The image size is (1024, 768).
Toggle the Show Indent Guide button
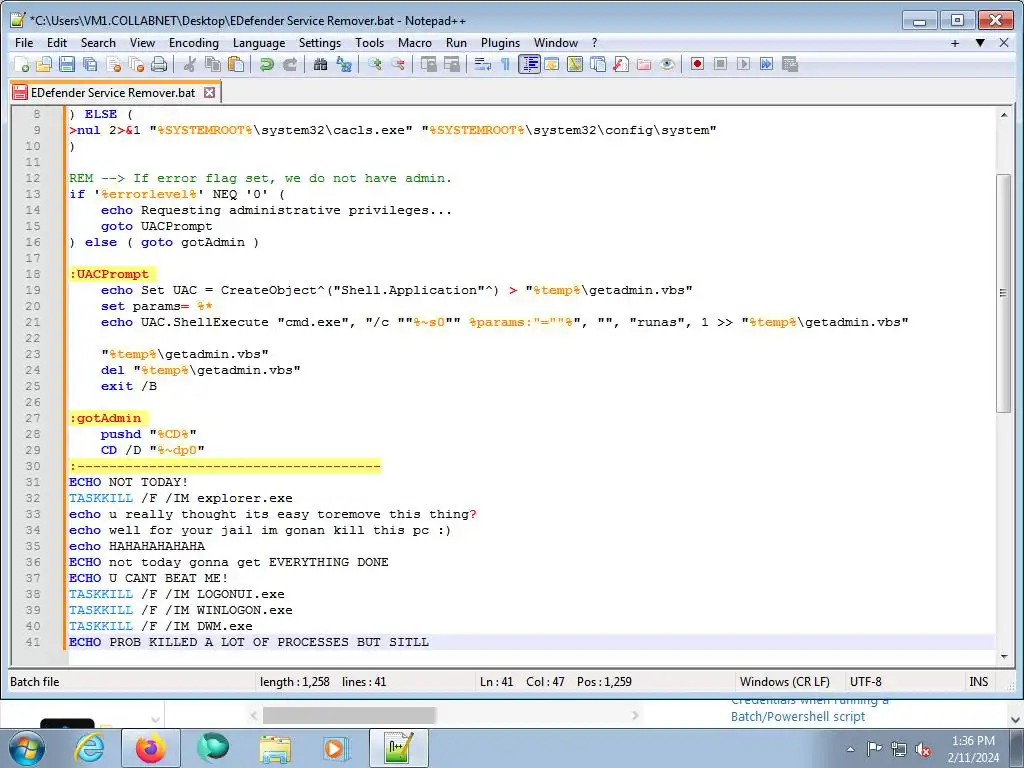529,64
